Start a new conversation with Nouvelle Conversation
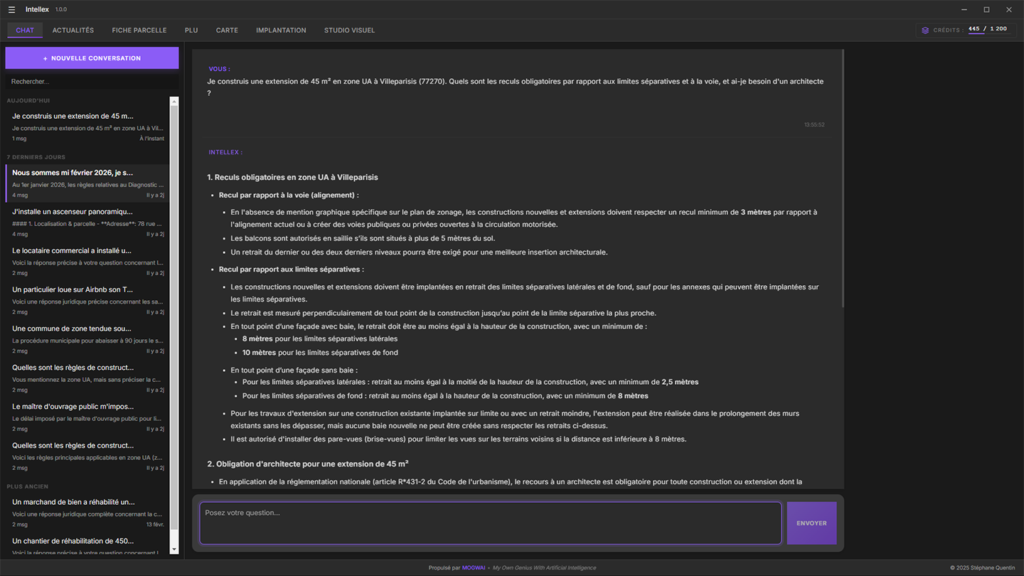The width and height of the screenshot is (1024, 576). click(92, 58)
